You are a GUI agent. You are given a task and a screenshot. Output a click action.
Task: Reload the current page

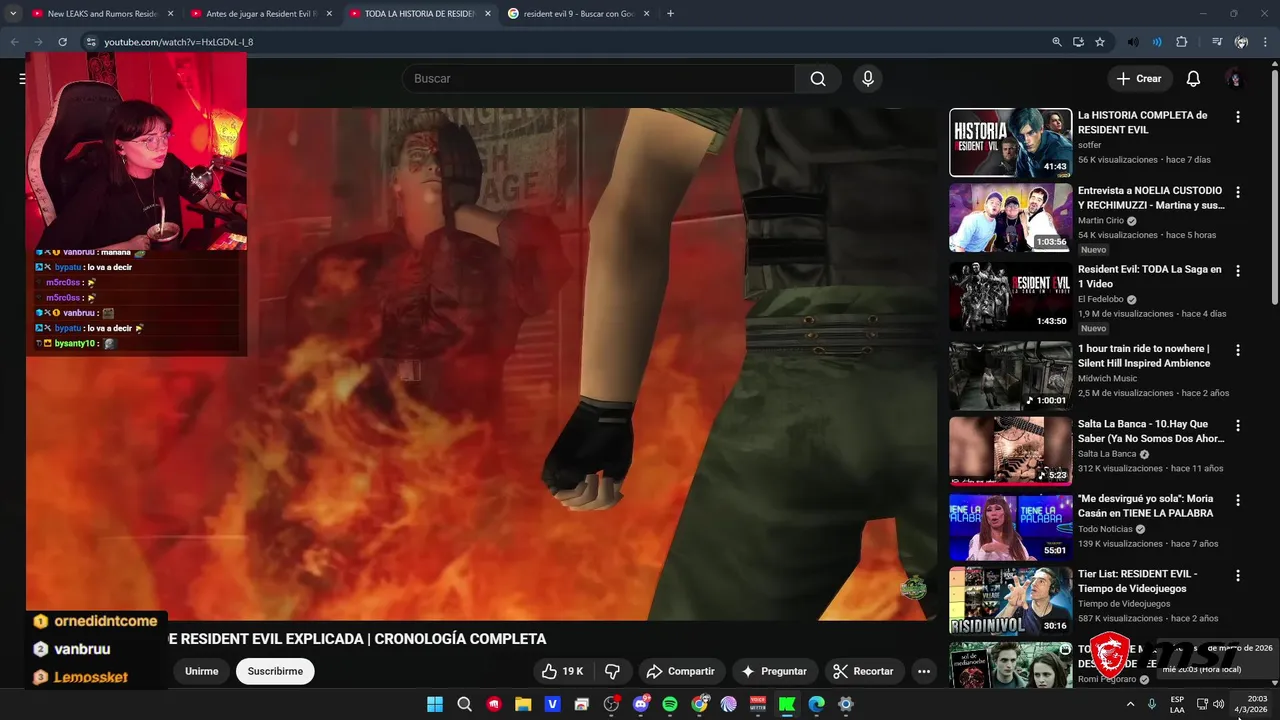(x=62, y=42)
